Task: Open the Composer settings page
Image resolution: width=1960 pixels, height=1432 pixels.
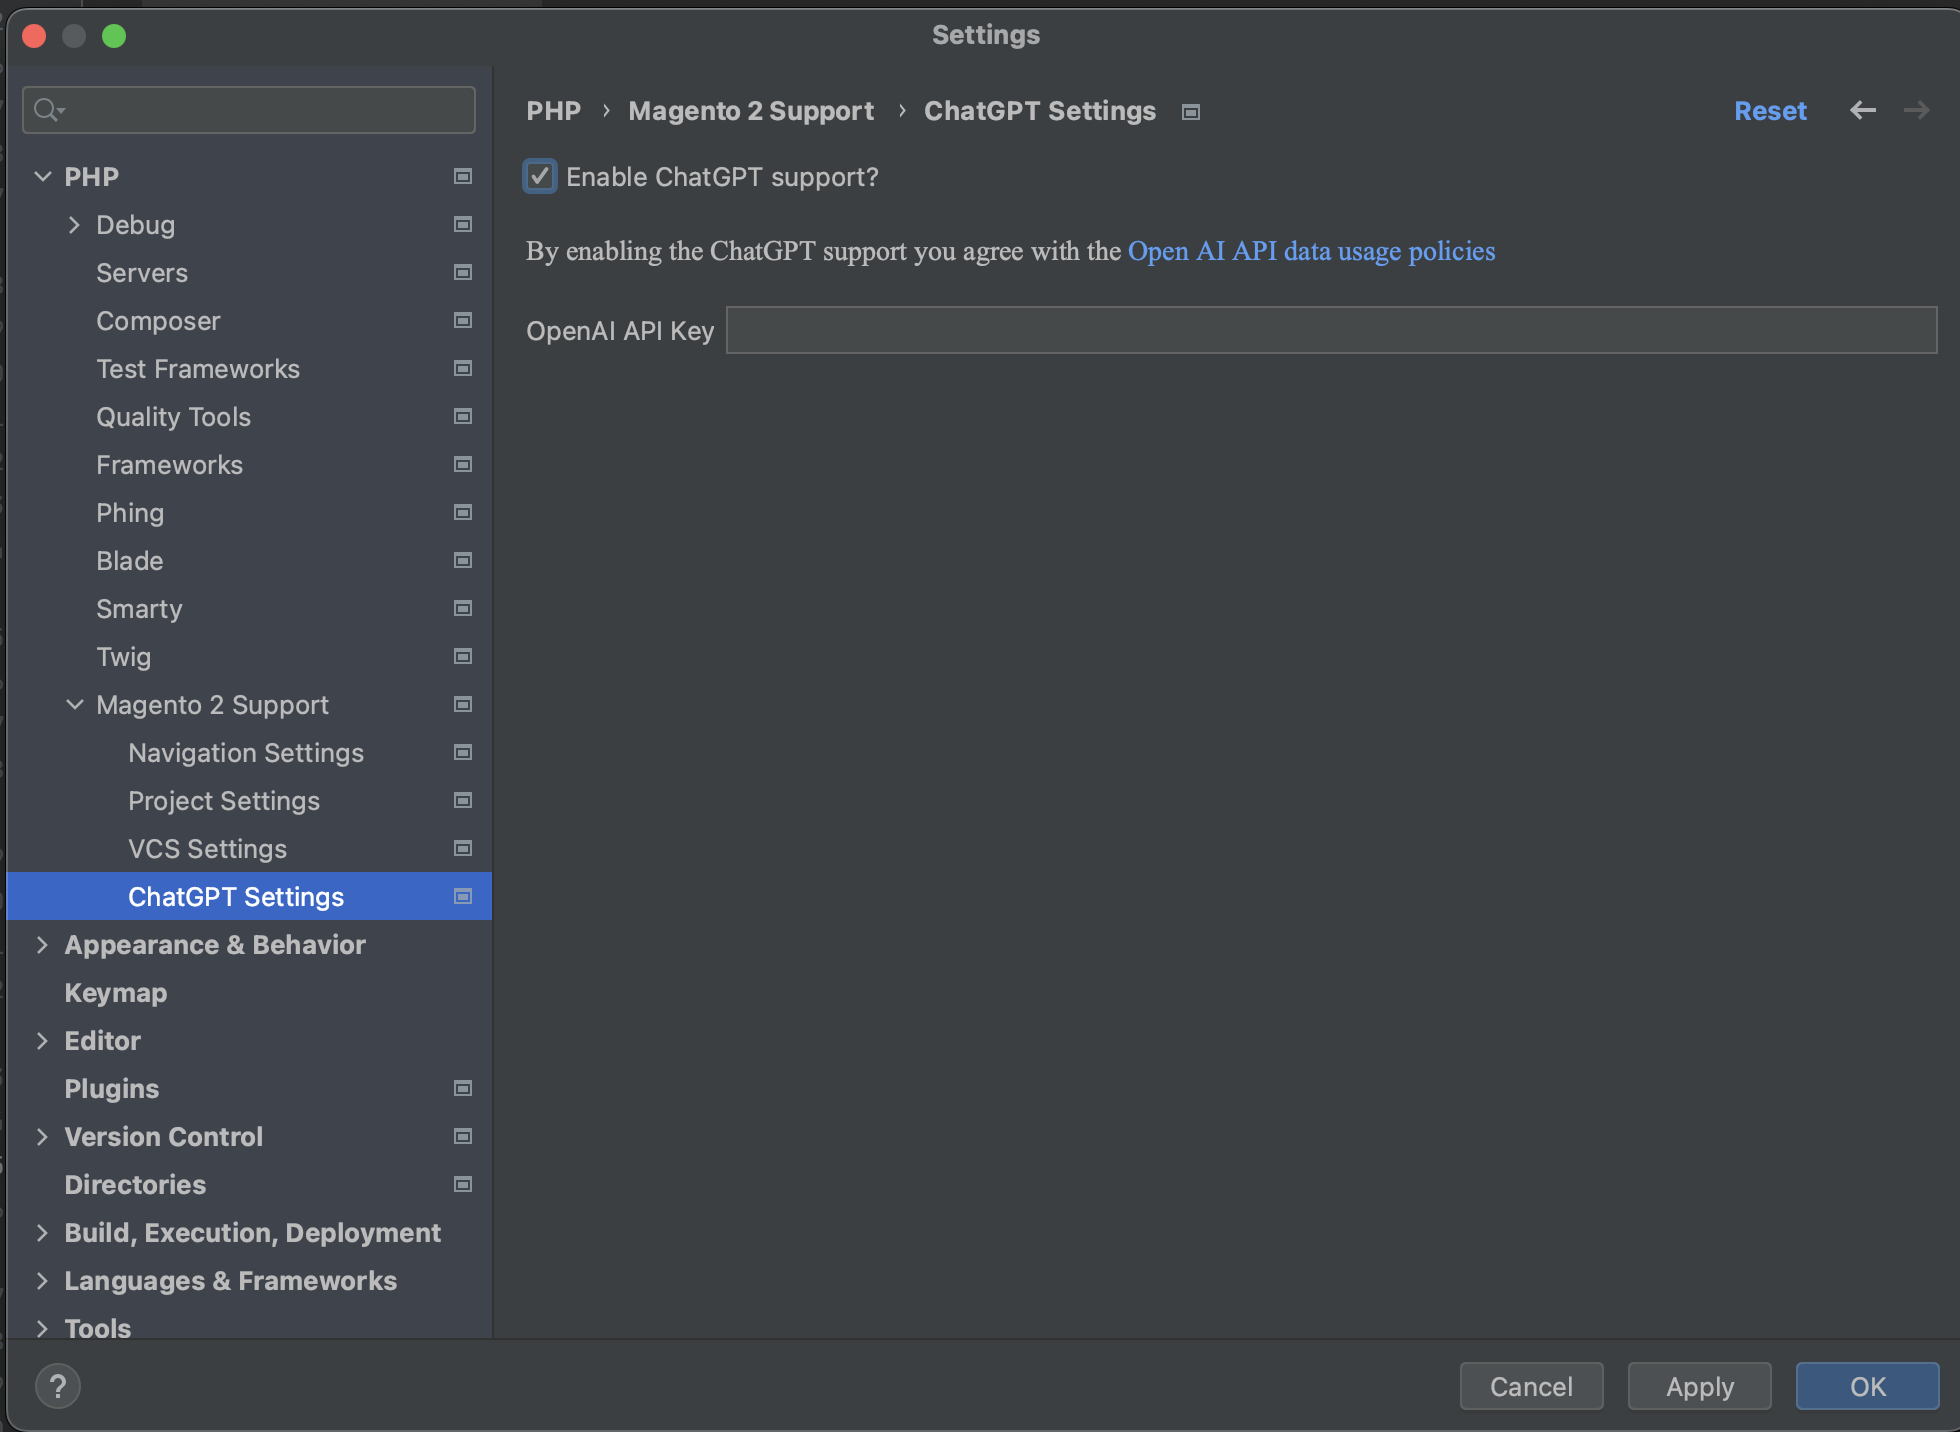Action: point(158,321)
